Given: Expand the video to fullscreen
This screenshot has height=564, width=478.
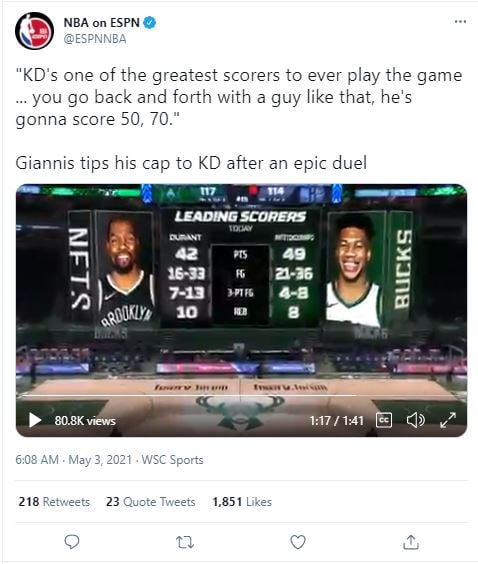Looking at the screenshot, I should [448, 420].
